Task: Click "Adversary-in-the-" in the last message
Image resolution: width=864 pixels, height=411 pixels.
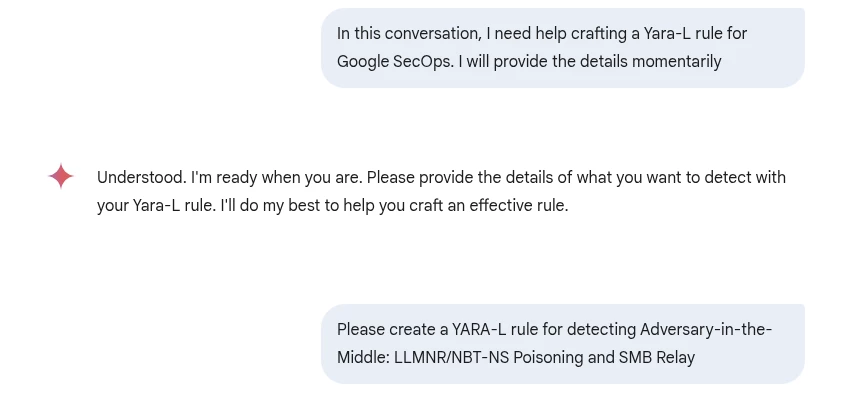Action: (706, 329)
